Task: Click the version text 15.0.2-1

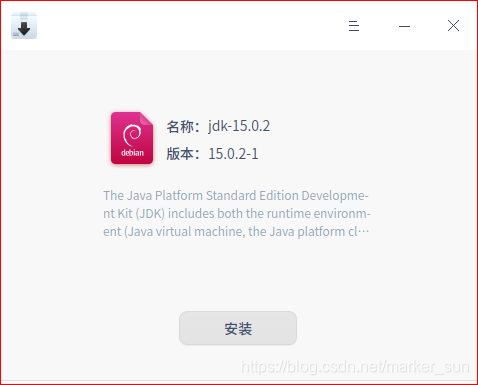Action: point(233,154)
